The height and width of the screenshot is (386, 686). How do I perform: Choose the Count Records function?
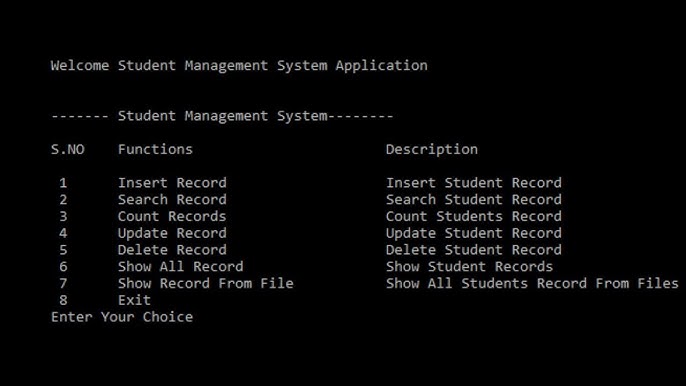(x=172, y=216)
